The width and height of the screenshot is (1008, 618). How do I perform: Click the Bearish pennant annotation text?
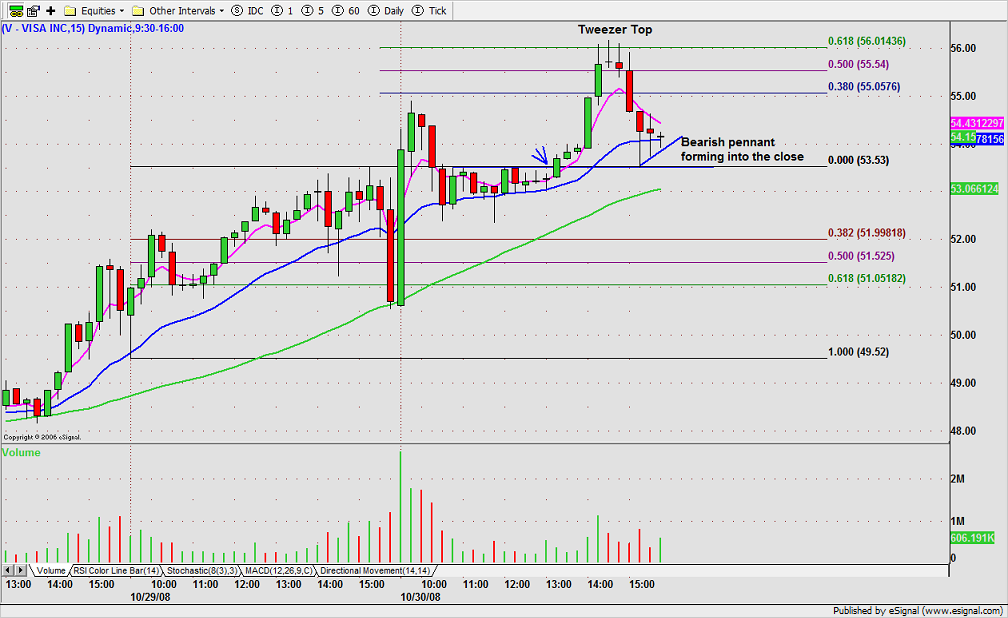click(x=742, y=149)
